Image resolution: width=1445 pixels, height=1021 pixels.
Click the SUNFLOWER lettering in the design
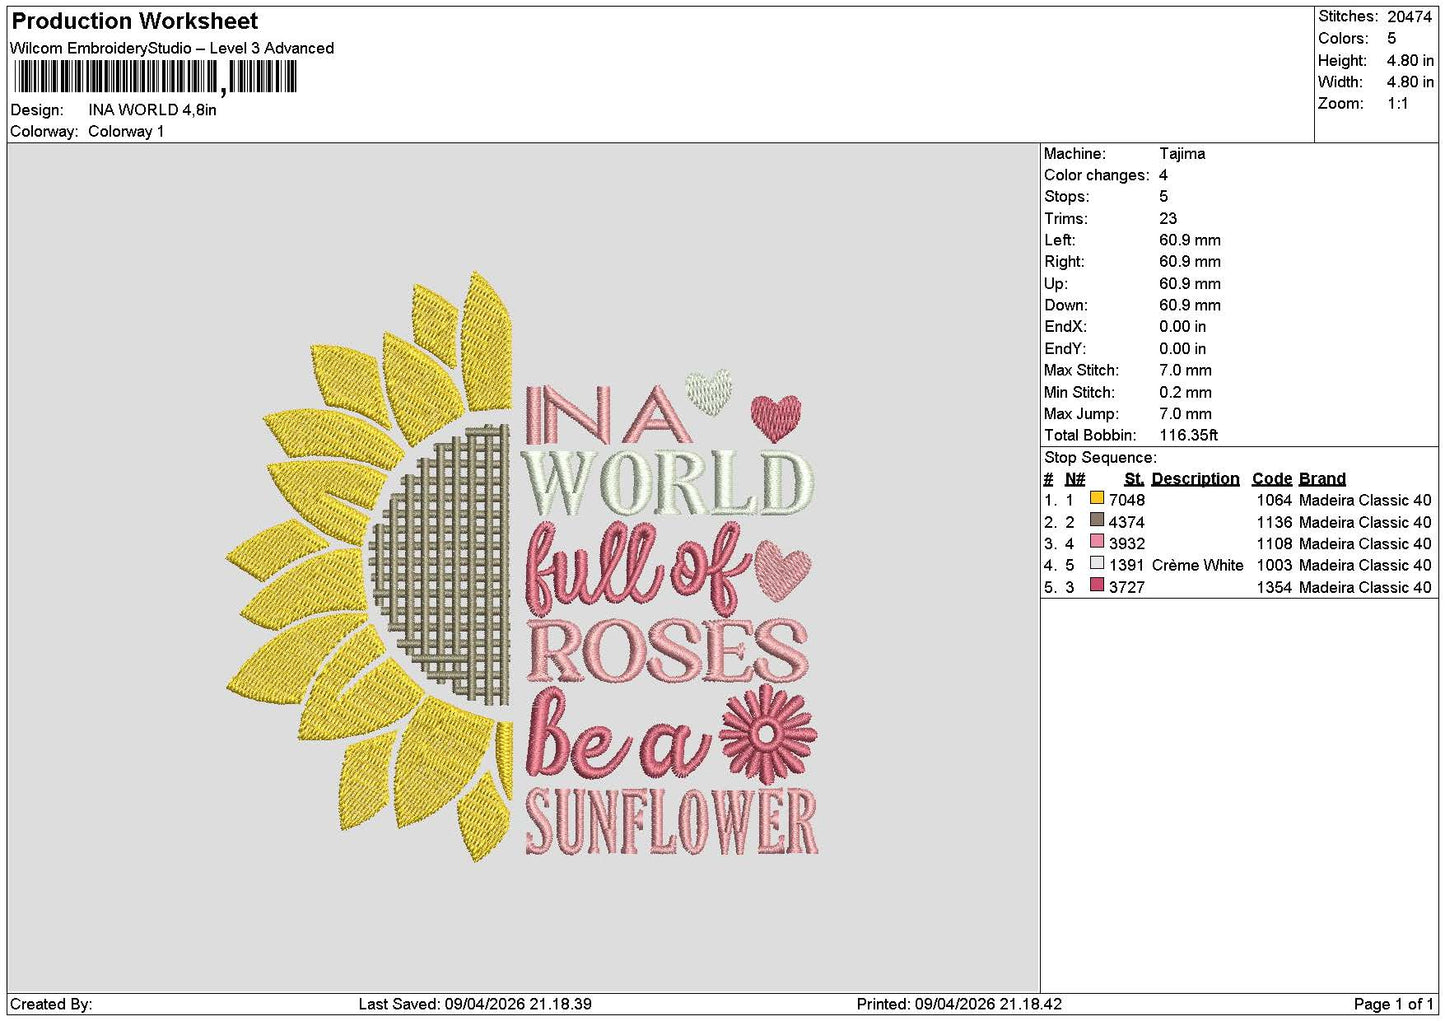coord(672,823)
